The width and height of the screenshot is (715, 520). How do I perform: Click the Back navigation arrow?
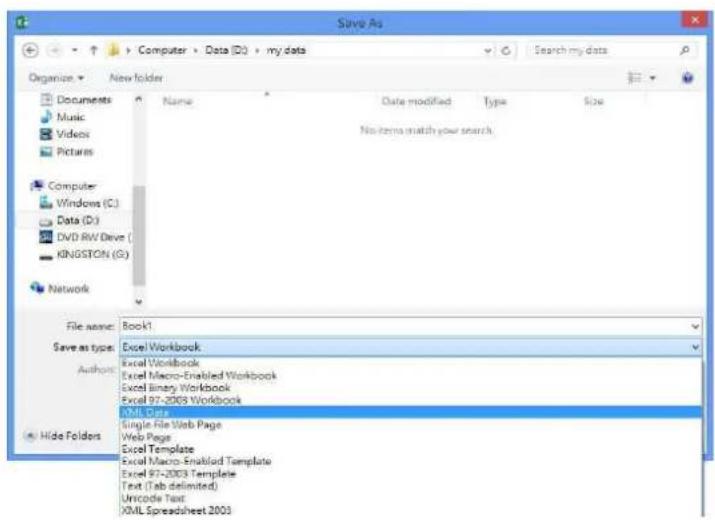(x=31, y=50)
